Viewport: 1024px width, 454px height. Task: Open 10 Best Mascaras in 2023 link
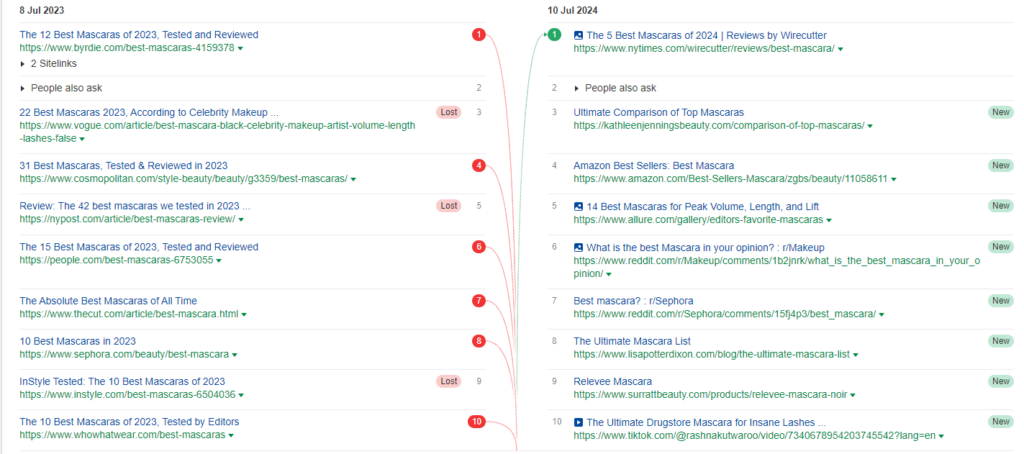pyautogui.click(x=78, y=341)
